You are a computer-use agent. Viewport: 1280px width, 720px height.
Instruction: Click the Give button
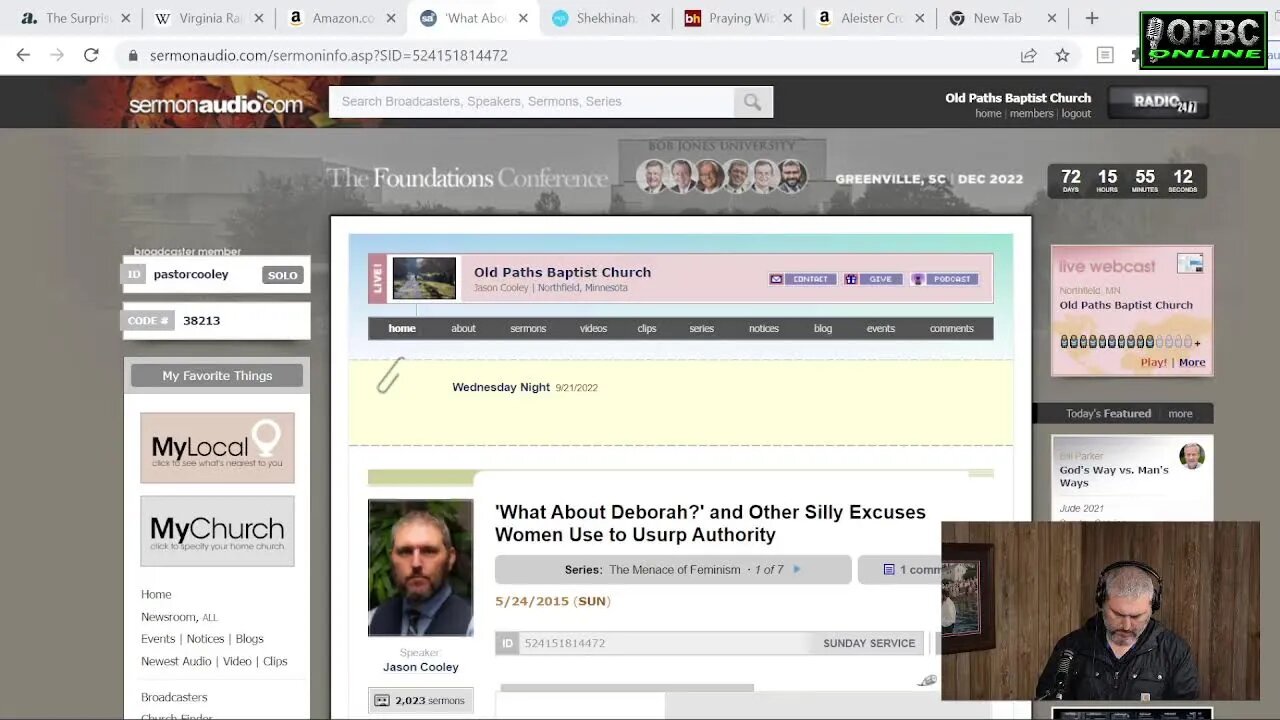click(873, 279)
